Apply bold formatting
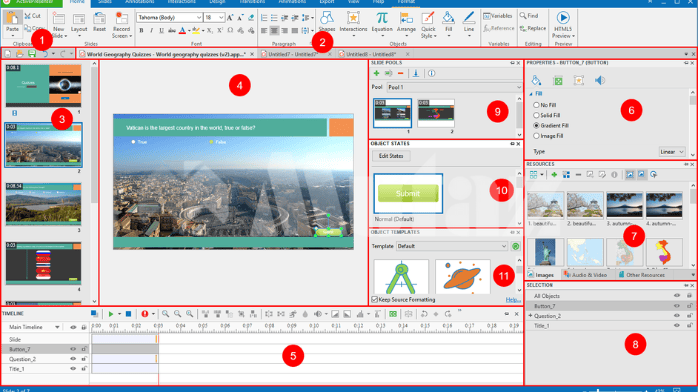This screenshot has height=392, width=698. tap(142, 31)
